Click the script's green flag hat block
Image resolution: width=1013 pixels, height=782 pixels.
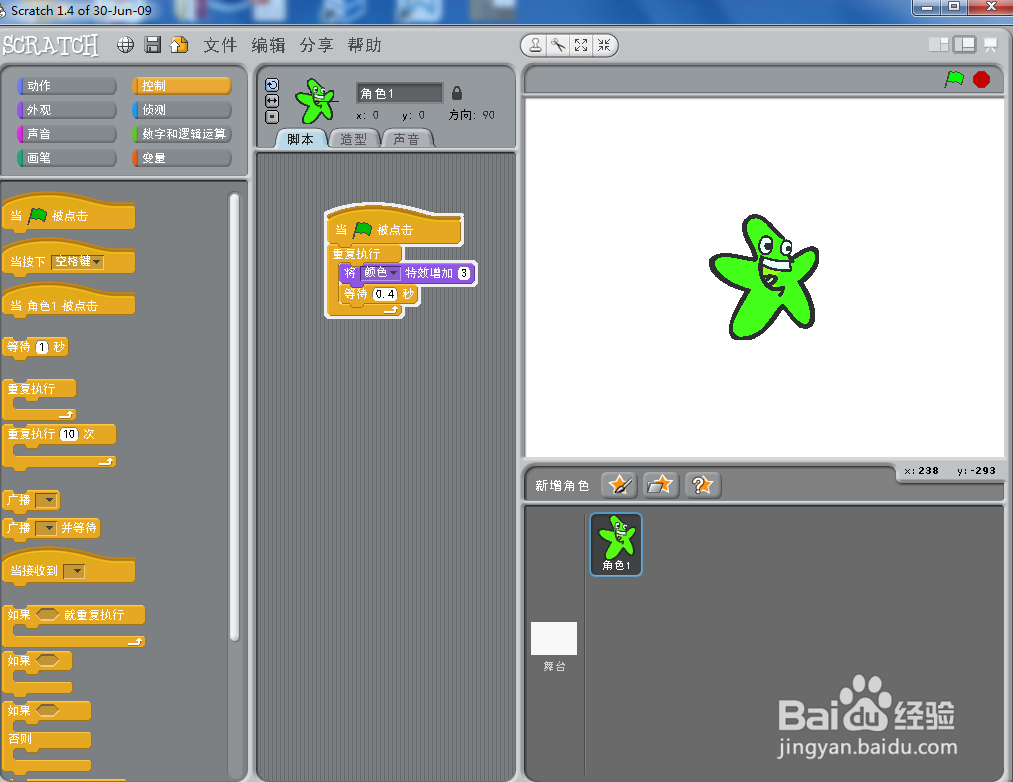coord(394,227)
